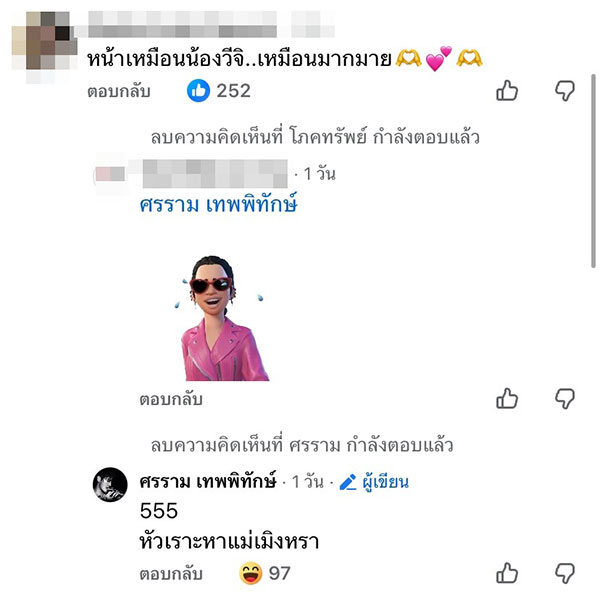Screen dimensions: 600x600
Task: Thumbs up the avatar sticker reply
Action: 507,400
